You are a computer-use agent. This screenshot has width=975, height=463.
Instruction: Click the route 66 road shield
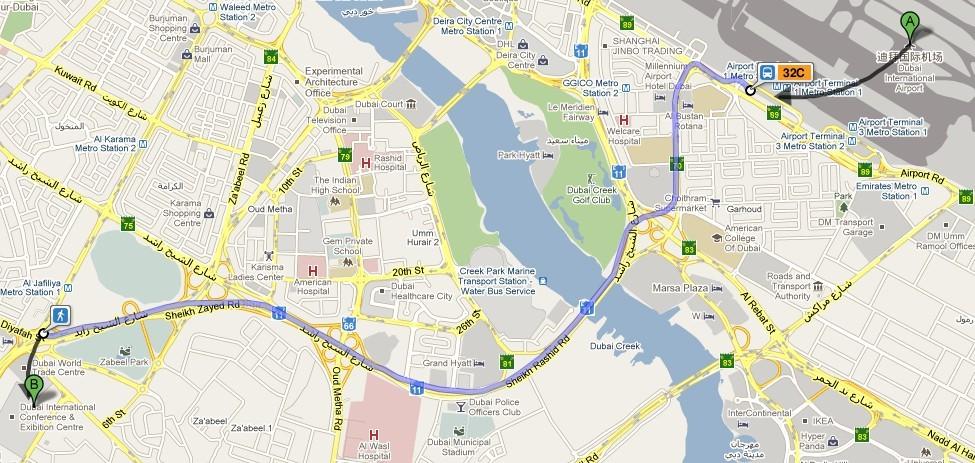tap(349, 324)
